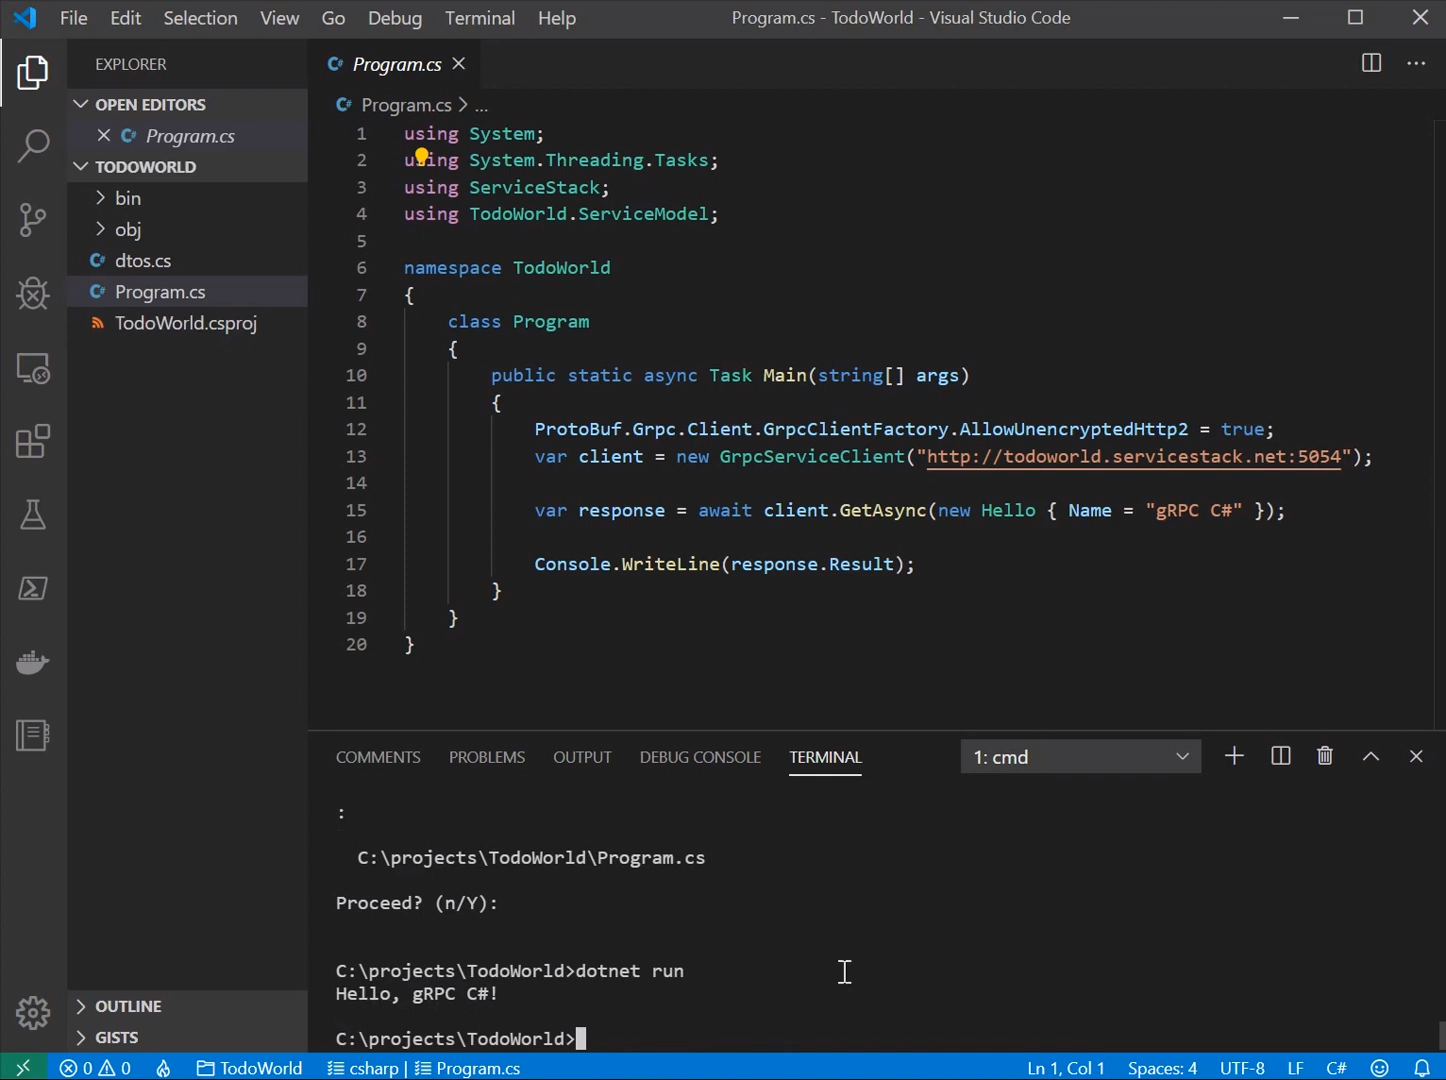Show errors and warnings count in status bar
The image size is (1446, 1080).
(95, 1068)
